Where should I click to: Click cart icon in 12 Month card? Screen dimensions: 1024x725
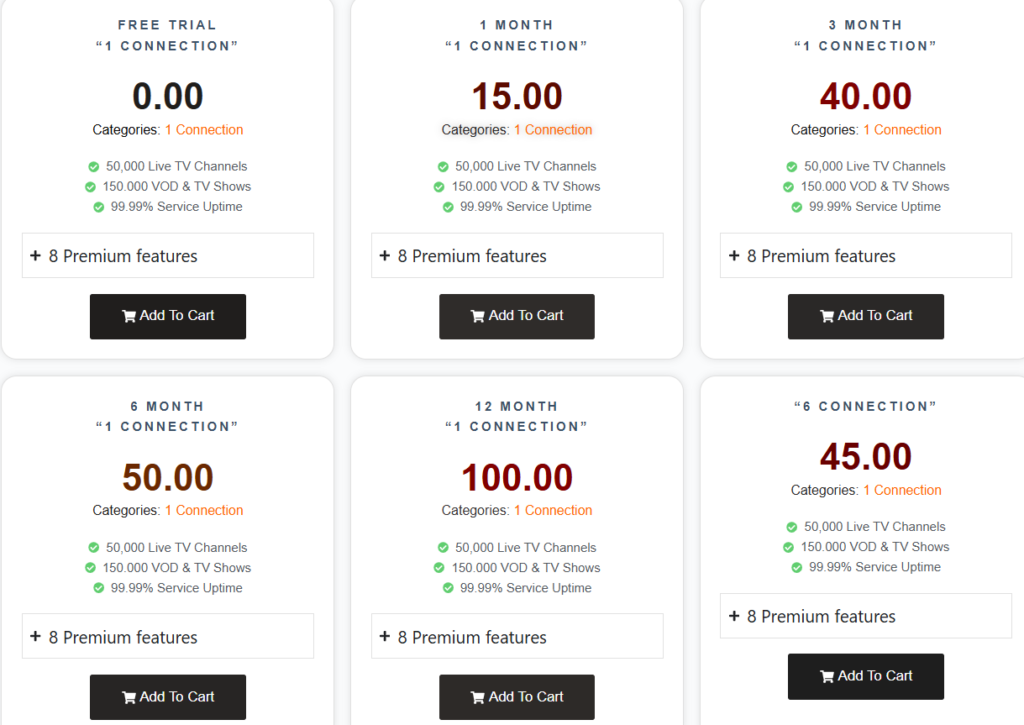click(478, 697)
